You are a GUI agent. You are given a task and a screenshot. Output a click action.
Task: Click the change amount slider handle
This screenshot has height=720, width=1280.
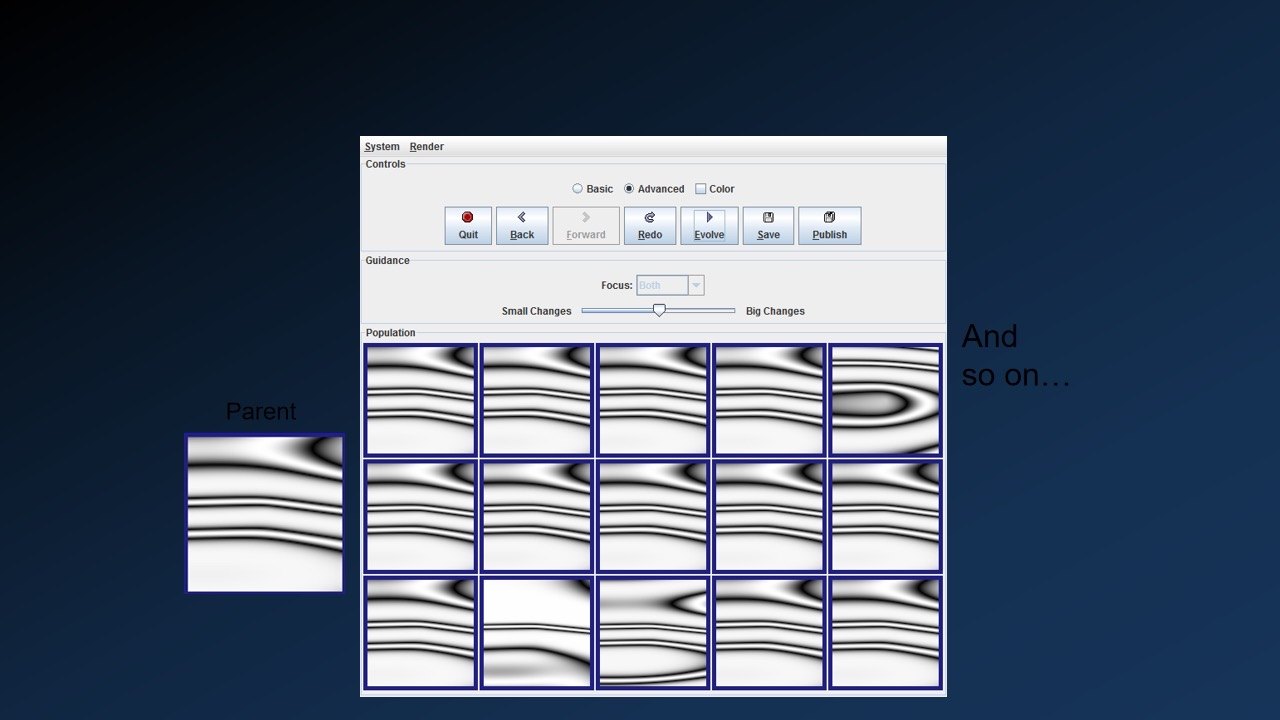click(x=659, y=311)
